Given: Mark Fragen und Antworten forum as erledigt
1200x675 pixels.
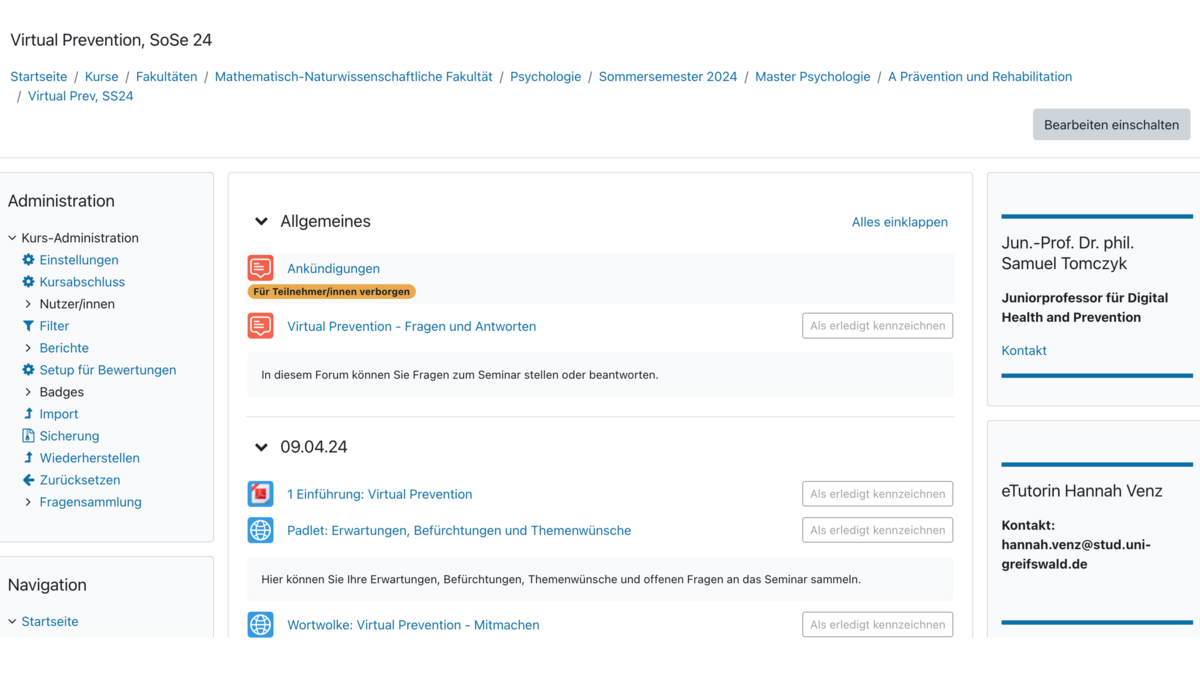Looking at the screenshot, I should click(x=877, y=326).
